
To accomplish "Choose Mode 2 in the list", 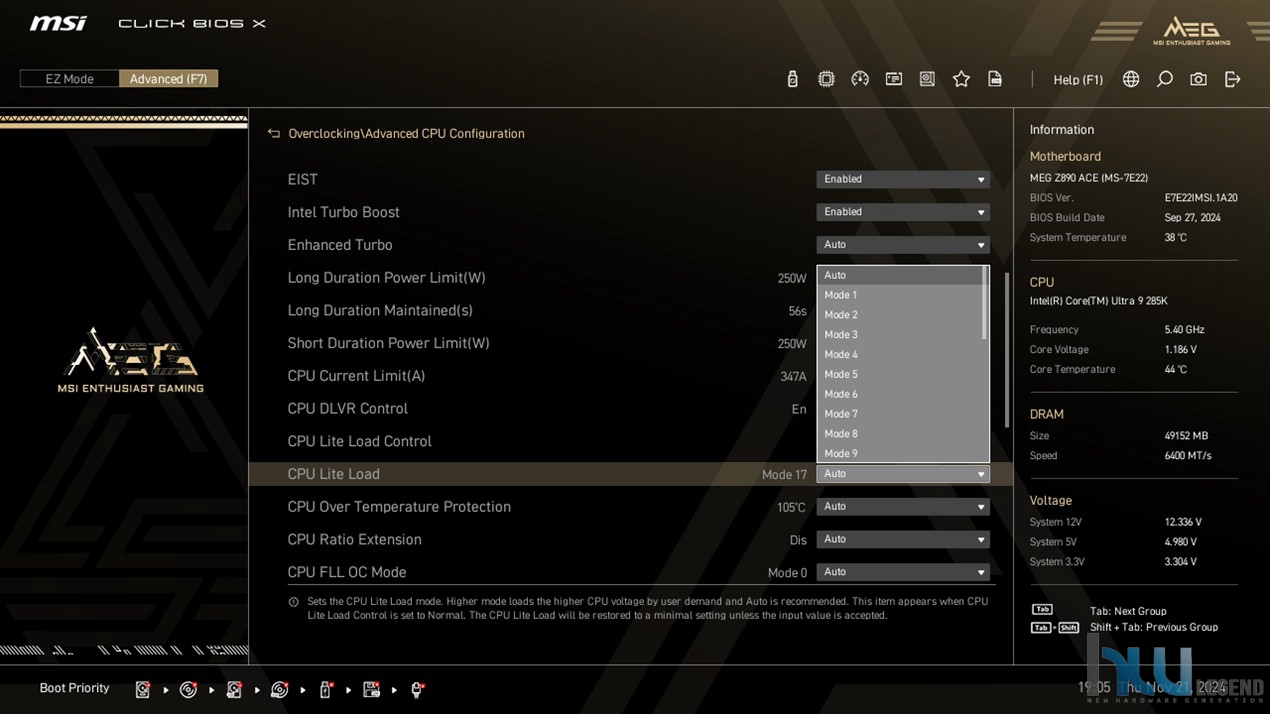I will [x=899, y=315].
